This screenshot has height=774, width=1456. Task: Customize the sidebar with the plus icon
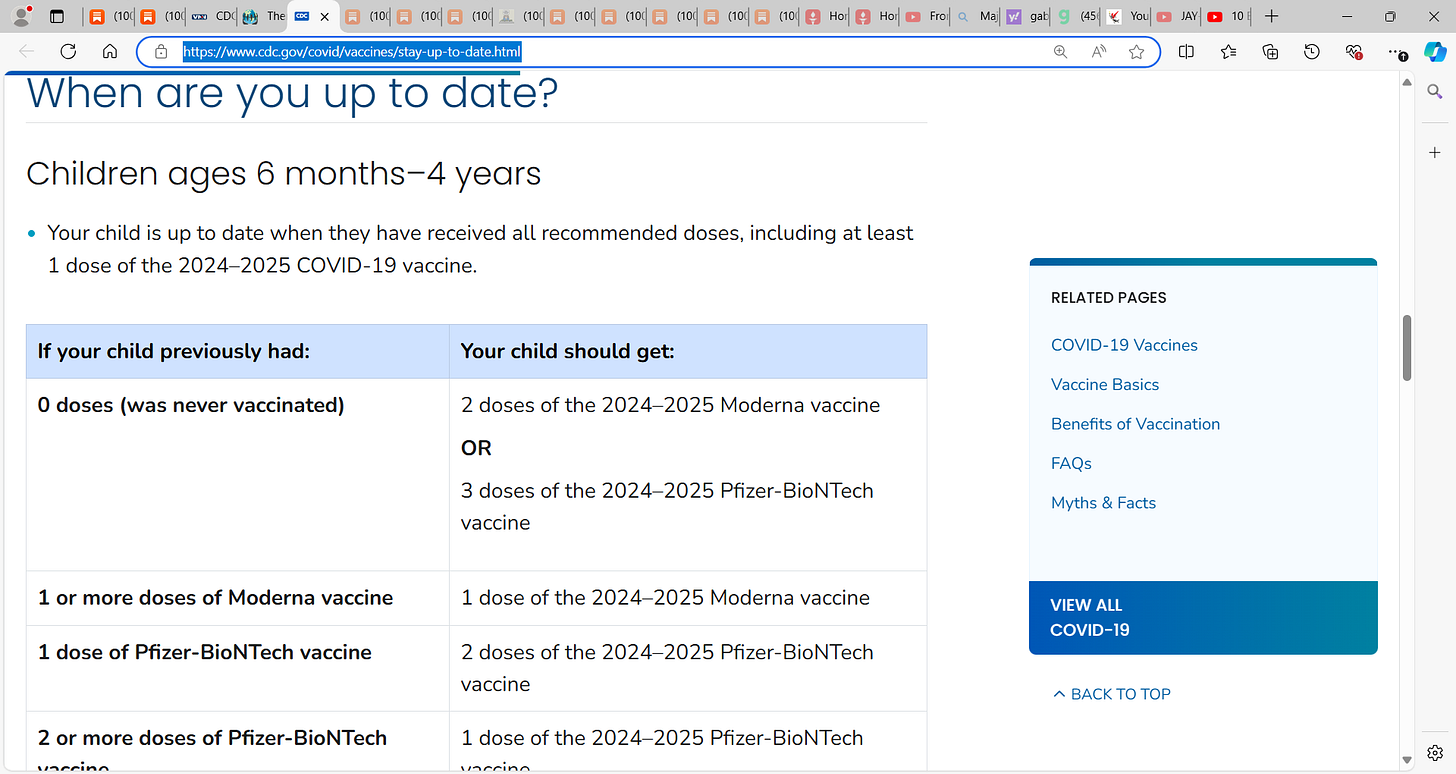coord(1434,152)
